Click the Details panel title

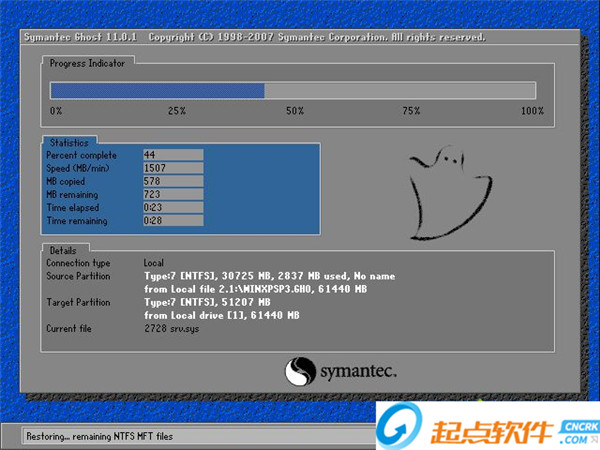[63, 251]
